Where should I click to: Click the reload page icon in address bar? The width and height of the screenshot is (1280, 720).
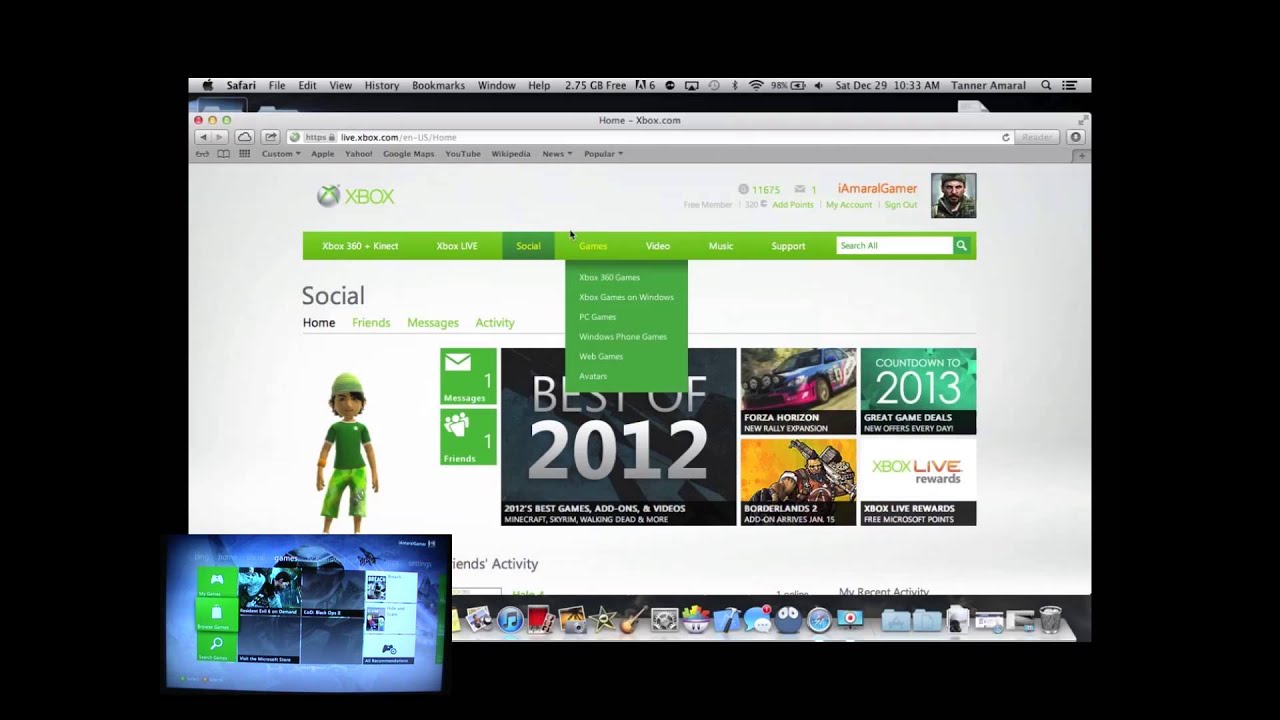tap(1006, 137)
